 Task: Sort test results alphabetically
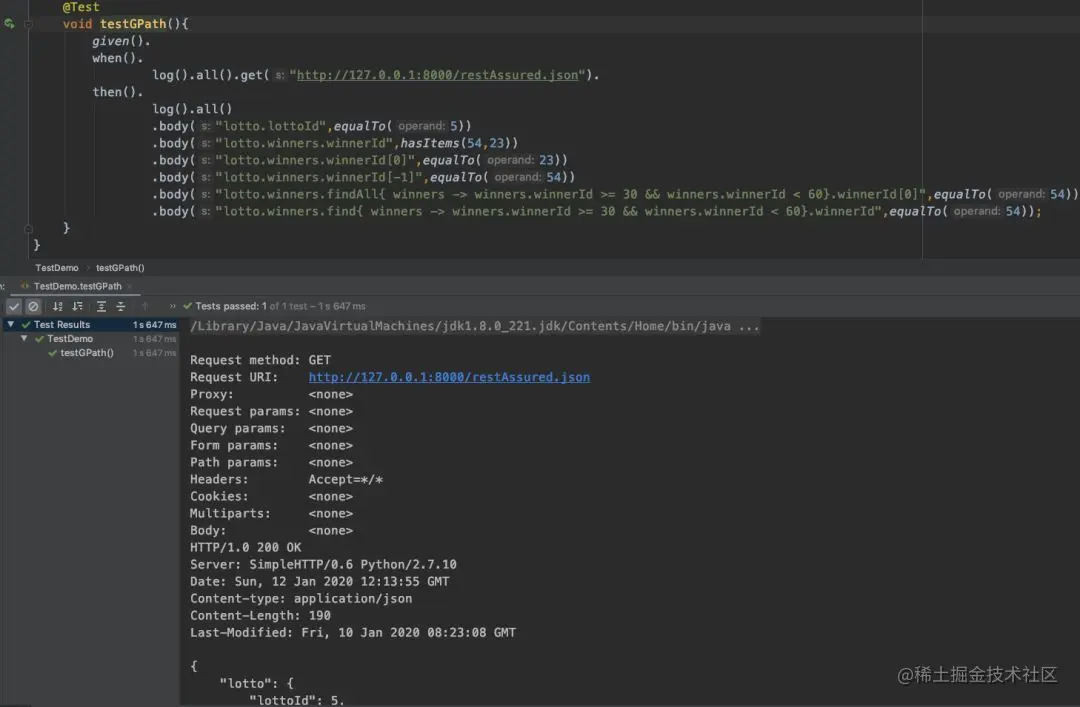coord(58,306)
